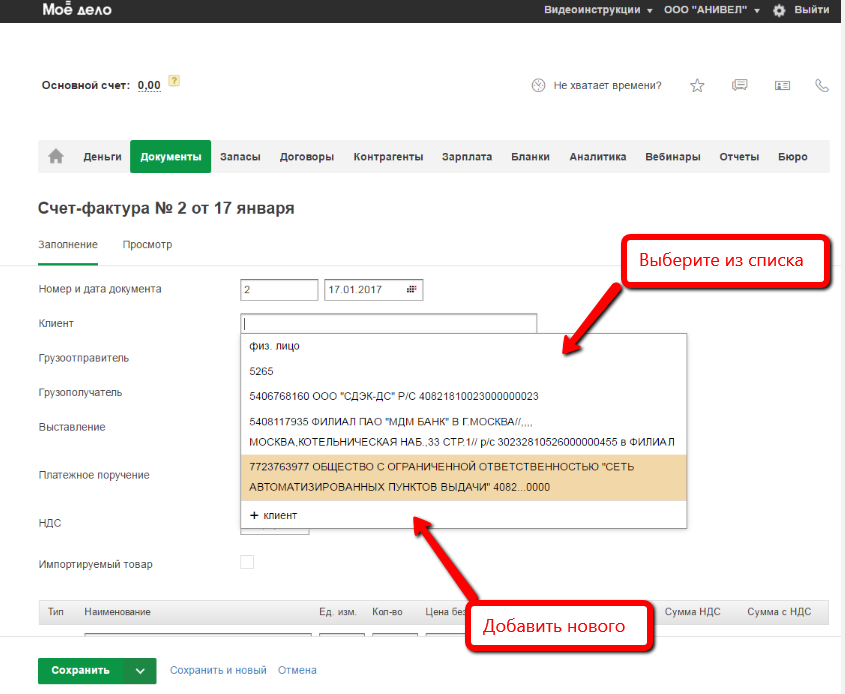The image size is (845, 694).
Task: Click the 'Отмена' link
Action: [x=297, y=671]
